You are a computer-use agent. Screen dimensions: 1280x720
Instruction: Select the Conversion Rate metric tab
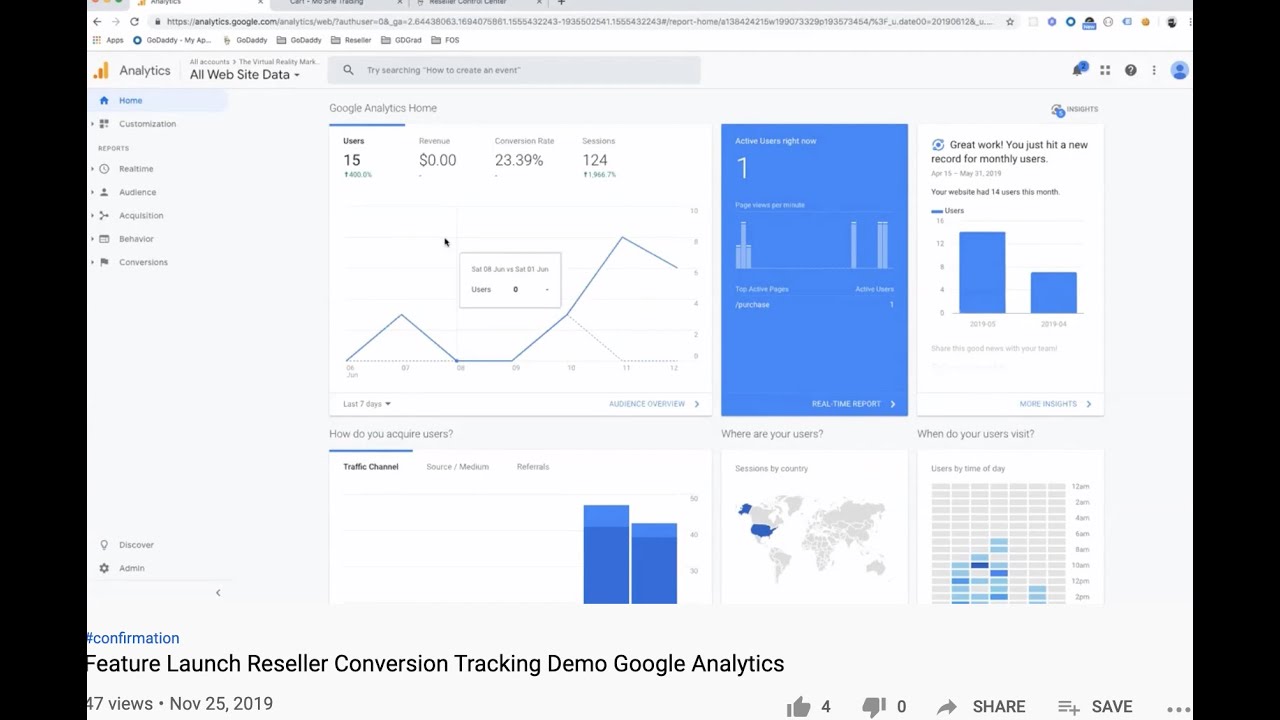(x=524, y=158)
